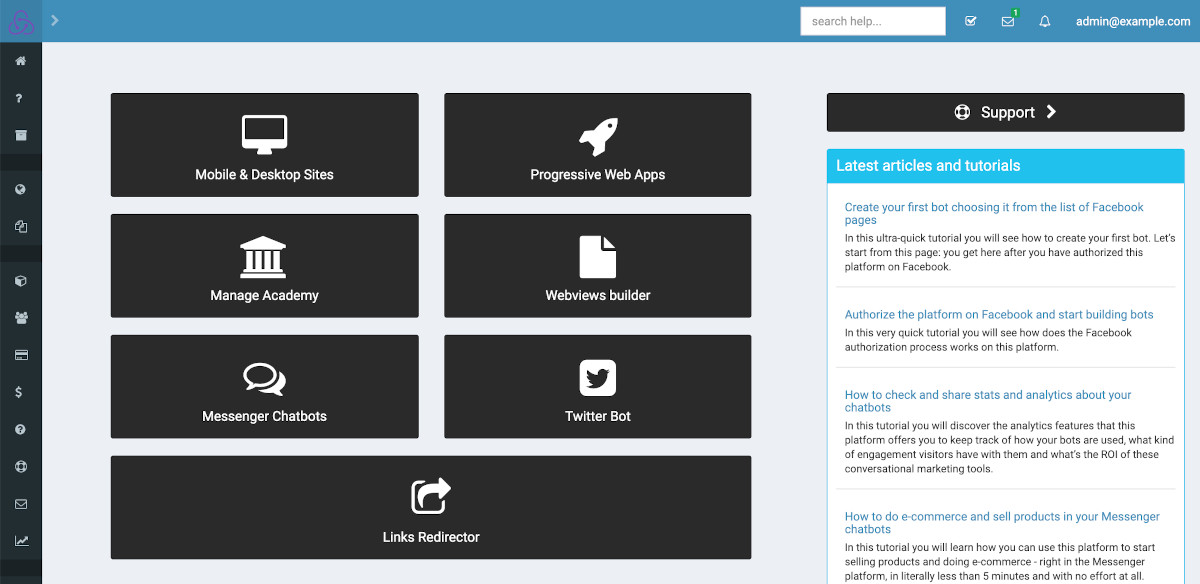Click the archive box sidebar icon

click(x=20, y=135)
